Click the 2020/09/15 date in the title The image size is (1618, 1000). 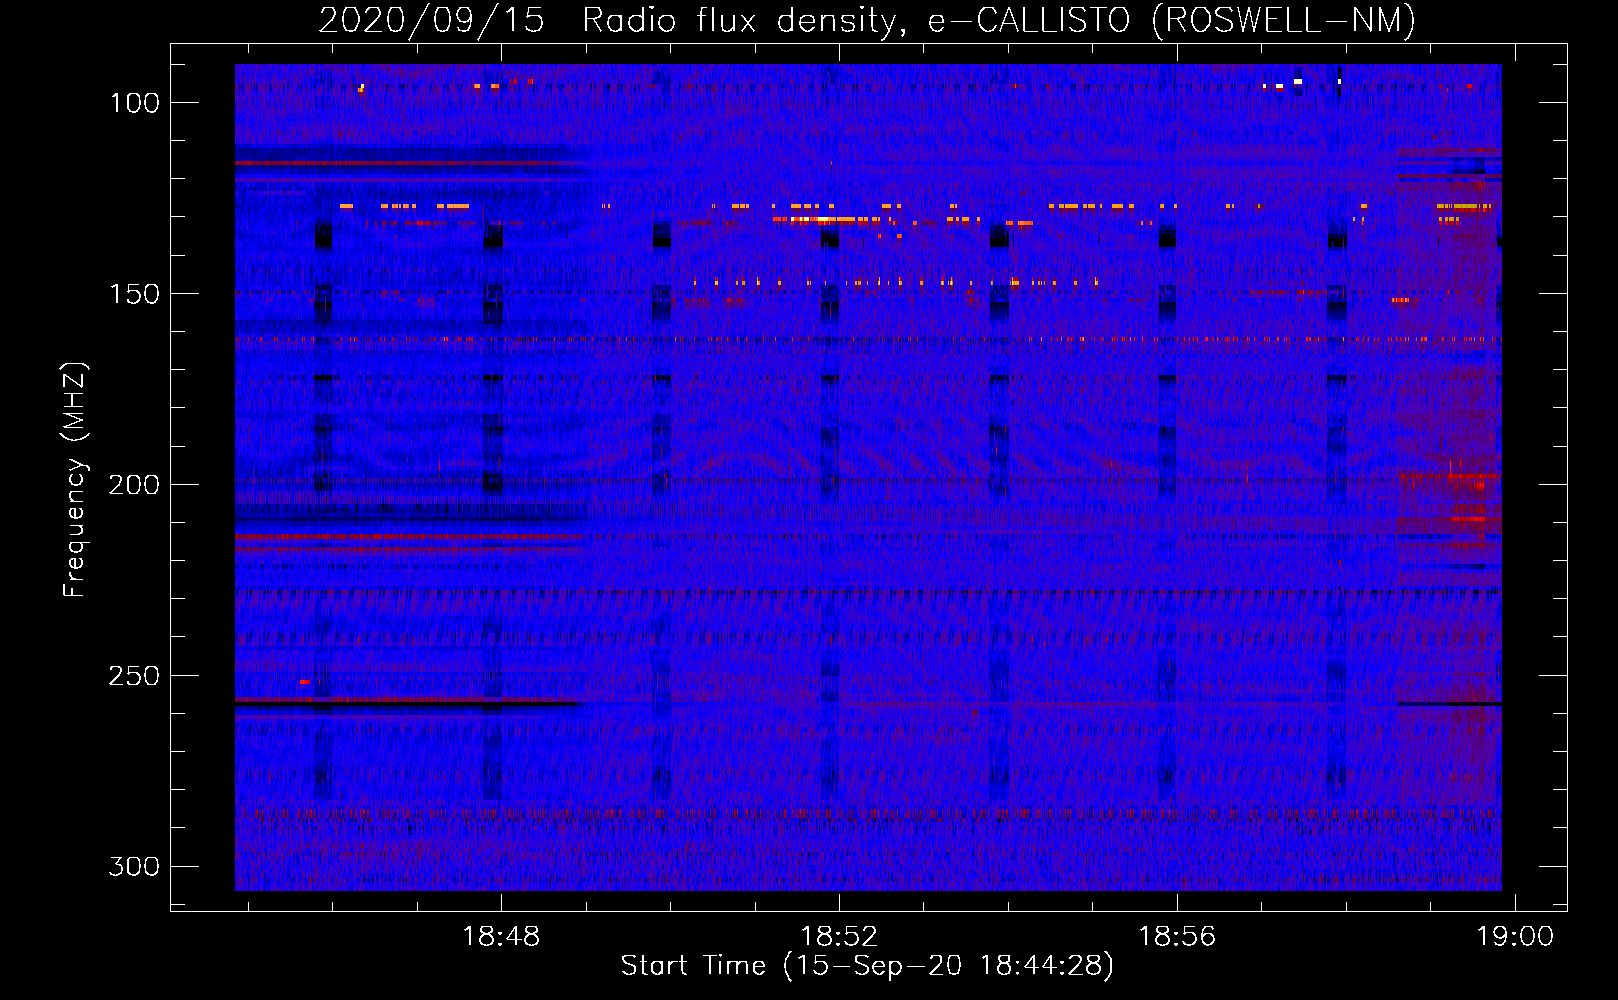click(x=432, y=20)
